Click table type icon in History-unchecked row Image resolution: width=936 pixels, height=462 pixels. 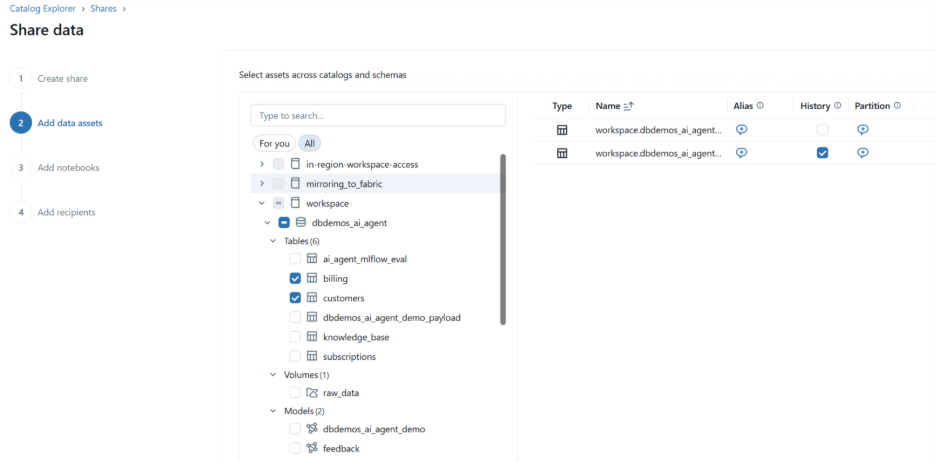[562, 130]
